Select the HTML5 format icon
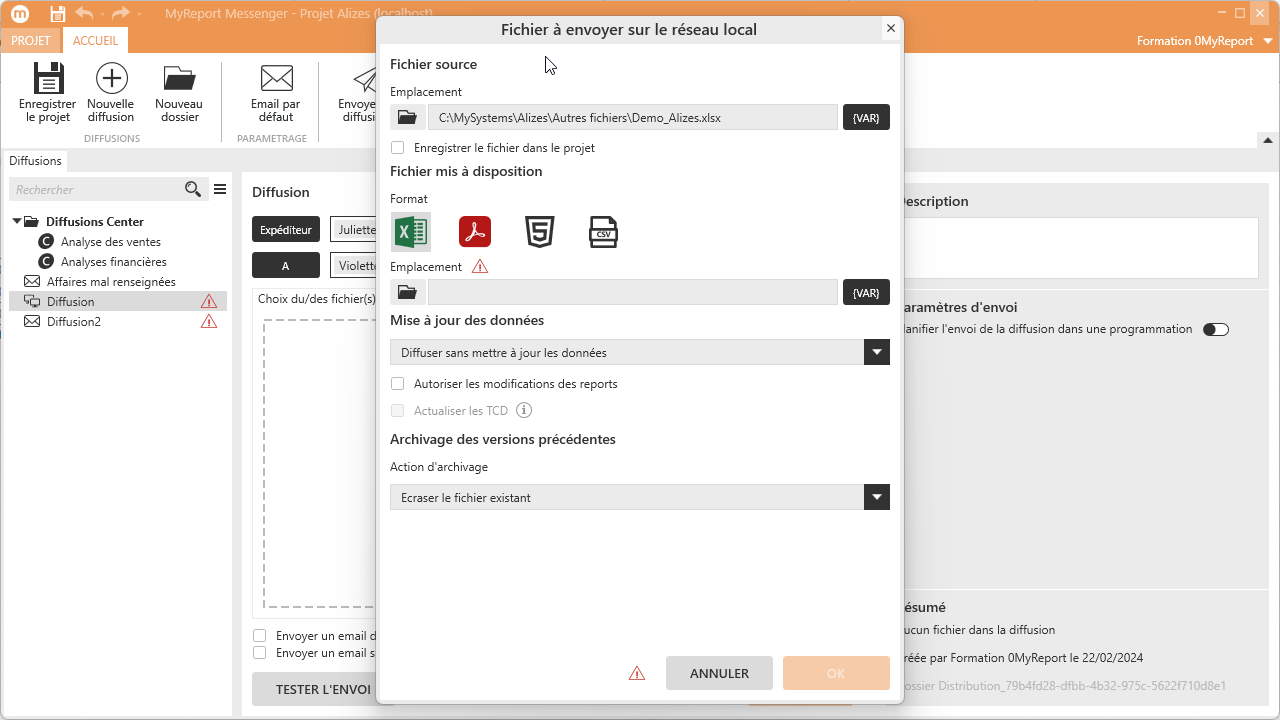1280x720 pixels. (x=540, y=232)
